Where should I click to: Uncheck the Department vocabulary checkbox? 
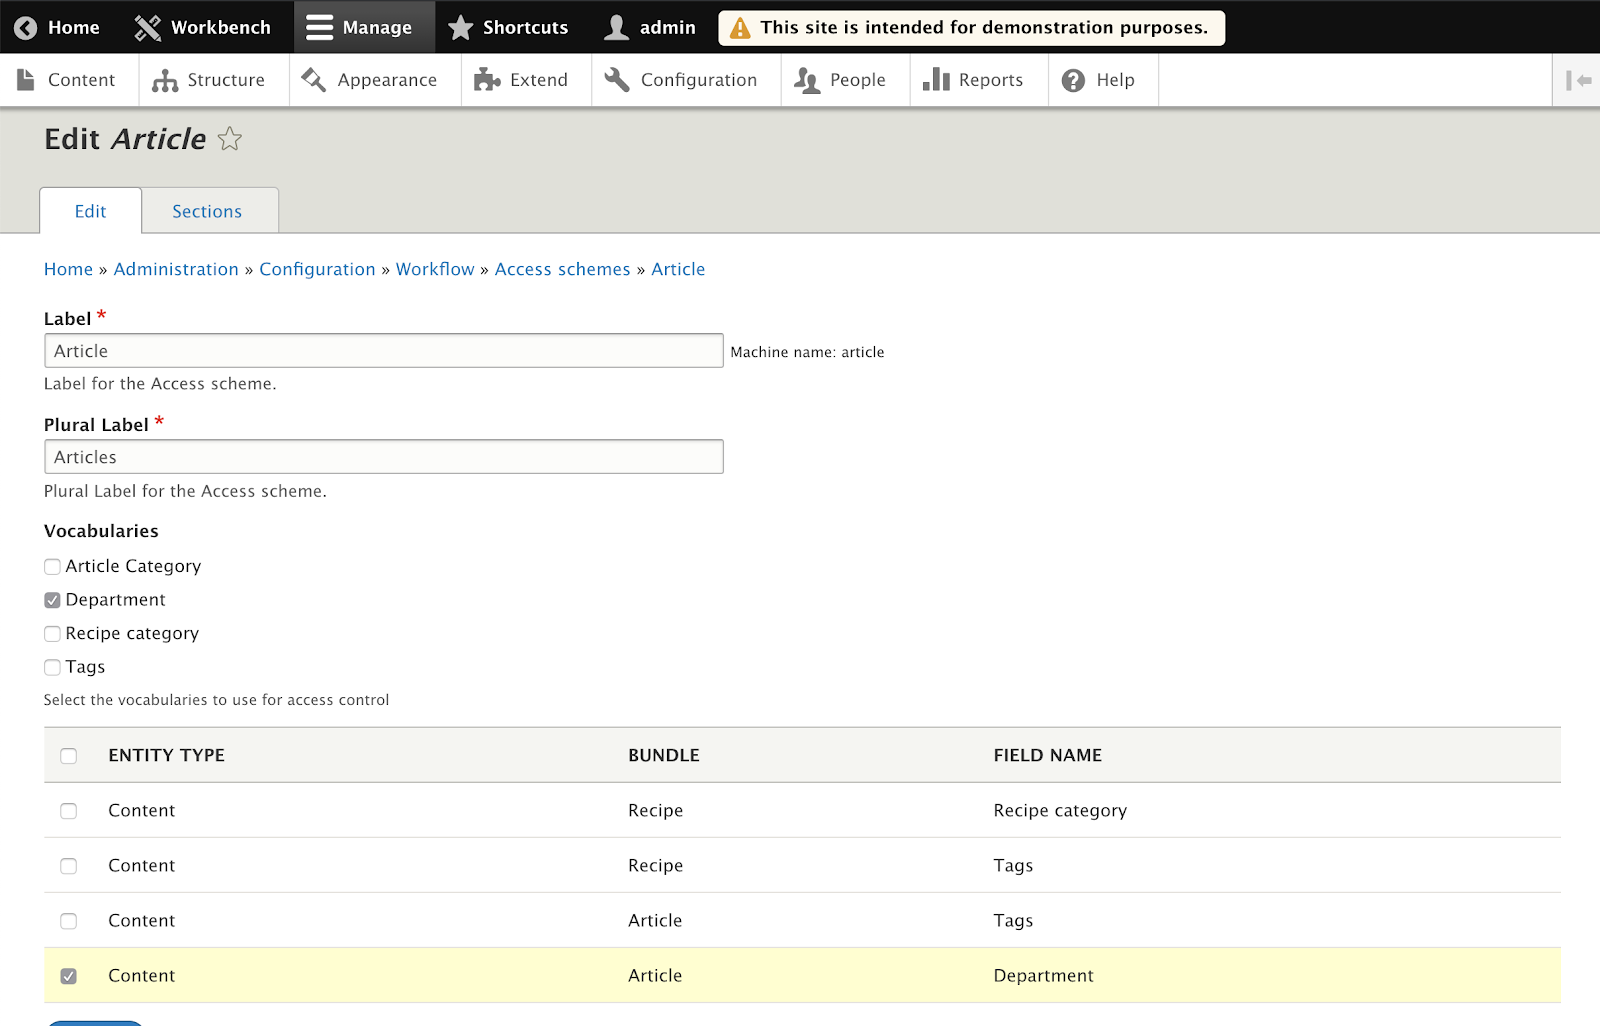(x=52, y=600)
